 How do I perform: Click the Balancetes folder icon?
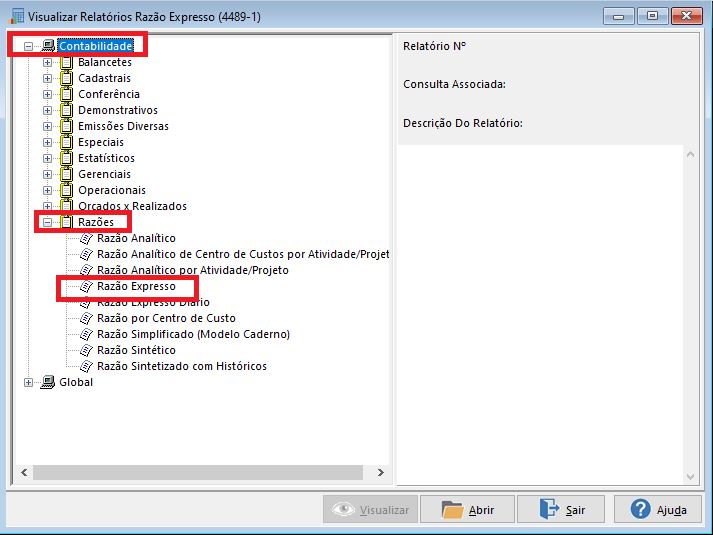[x=66, y=62]
